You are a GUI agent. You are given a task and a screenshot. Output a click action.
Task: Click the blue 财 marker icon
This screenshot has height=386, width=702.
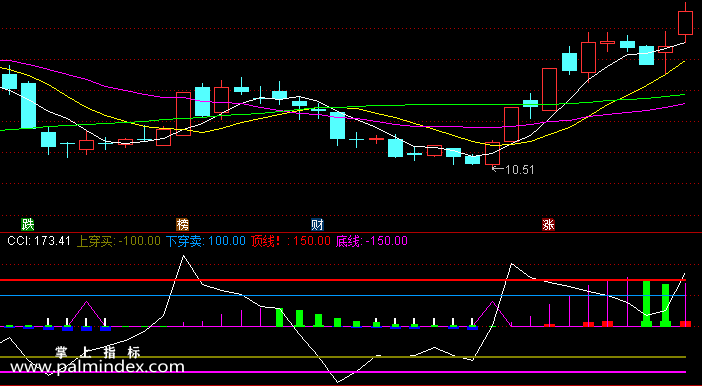point(317,225)
